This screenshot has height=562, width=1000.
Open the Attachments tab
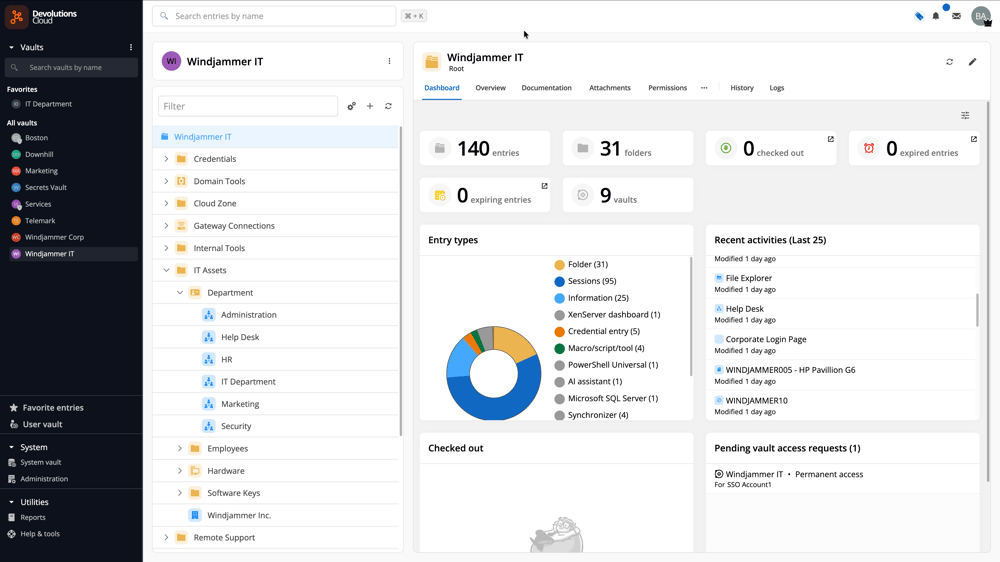[x=610, y=88]
